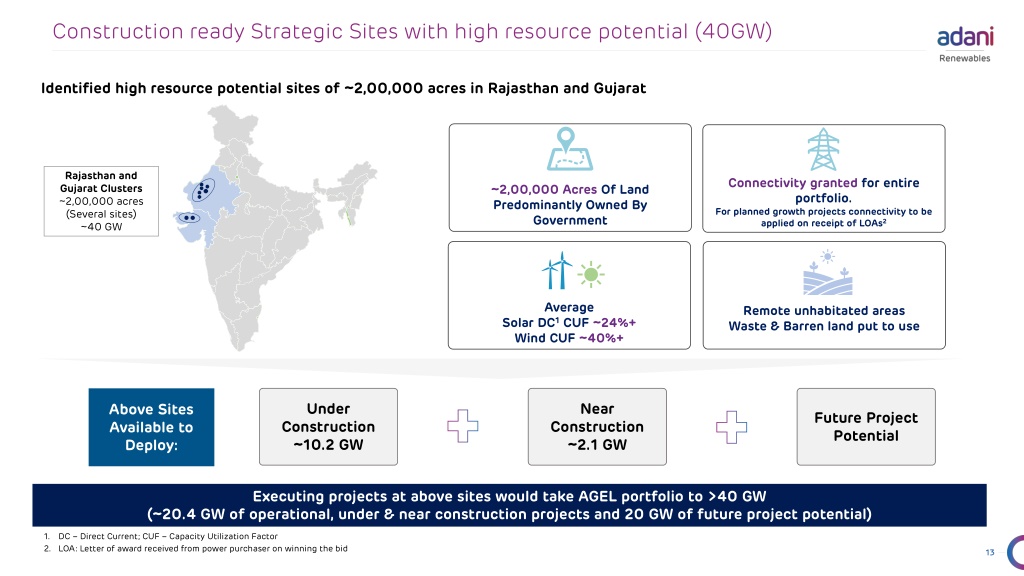The width and height of the screenshot is (1024, 576).
Task: Click the plus sign after Near Construction
Action: tap(731, 427)
